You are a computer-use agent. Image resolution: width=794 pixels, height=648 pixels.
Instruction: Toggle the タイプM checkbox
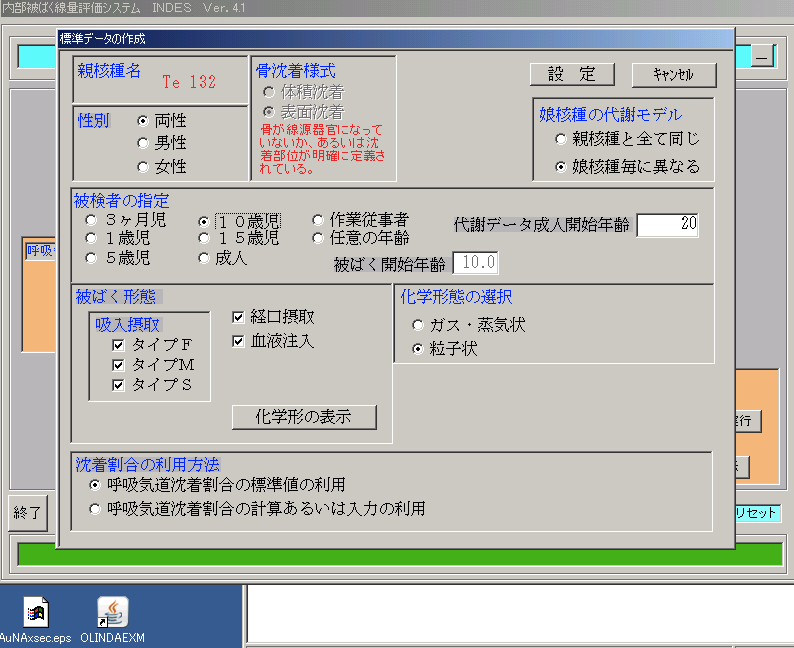pos(118,365)
